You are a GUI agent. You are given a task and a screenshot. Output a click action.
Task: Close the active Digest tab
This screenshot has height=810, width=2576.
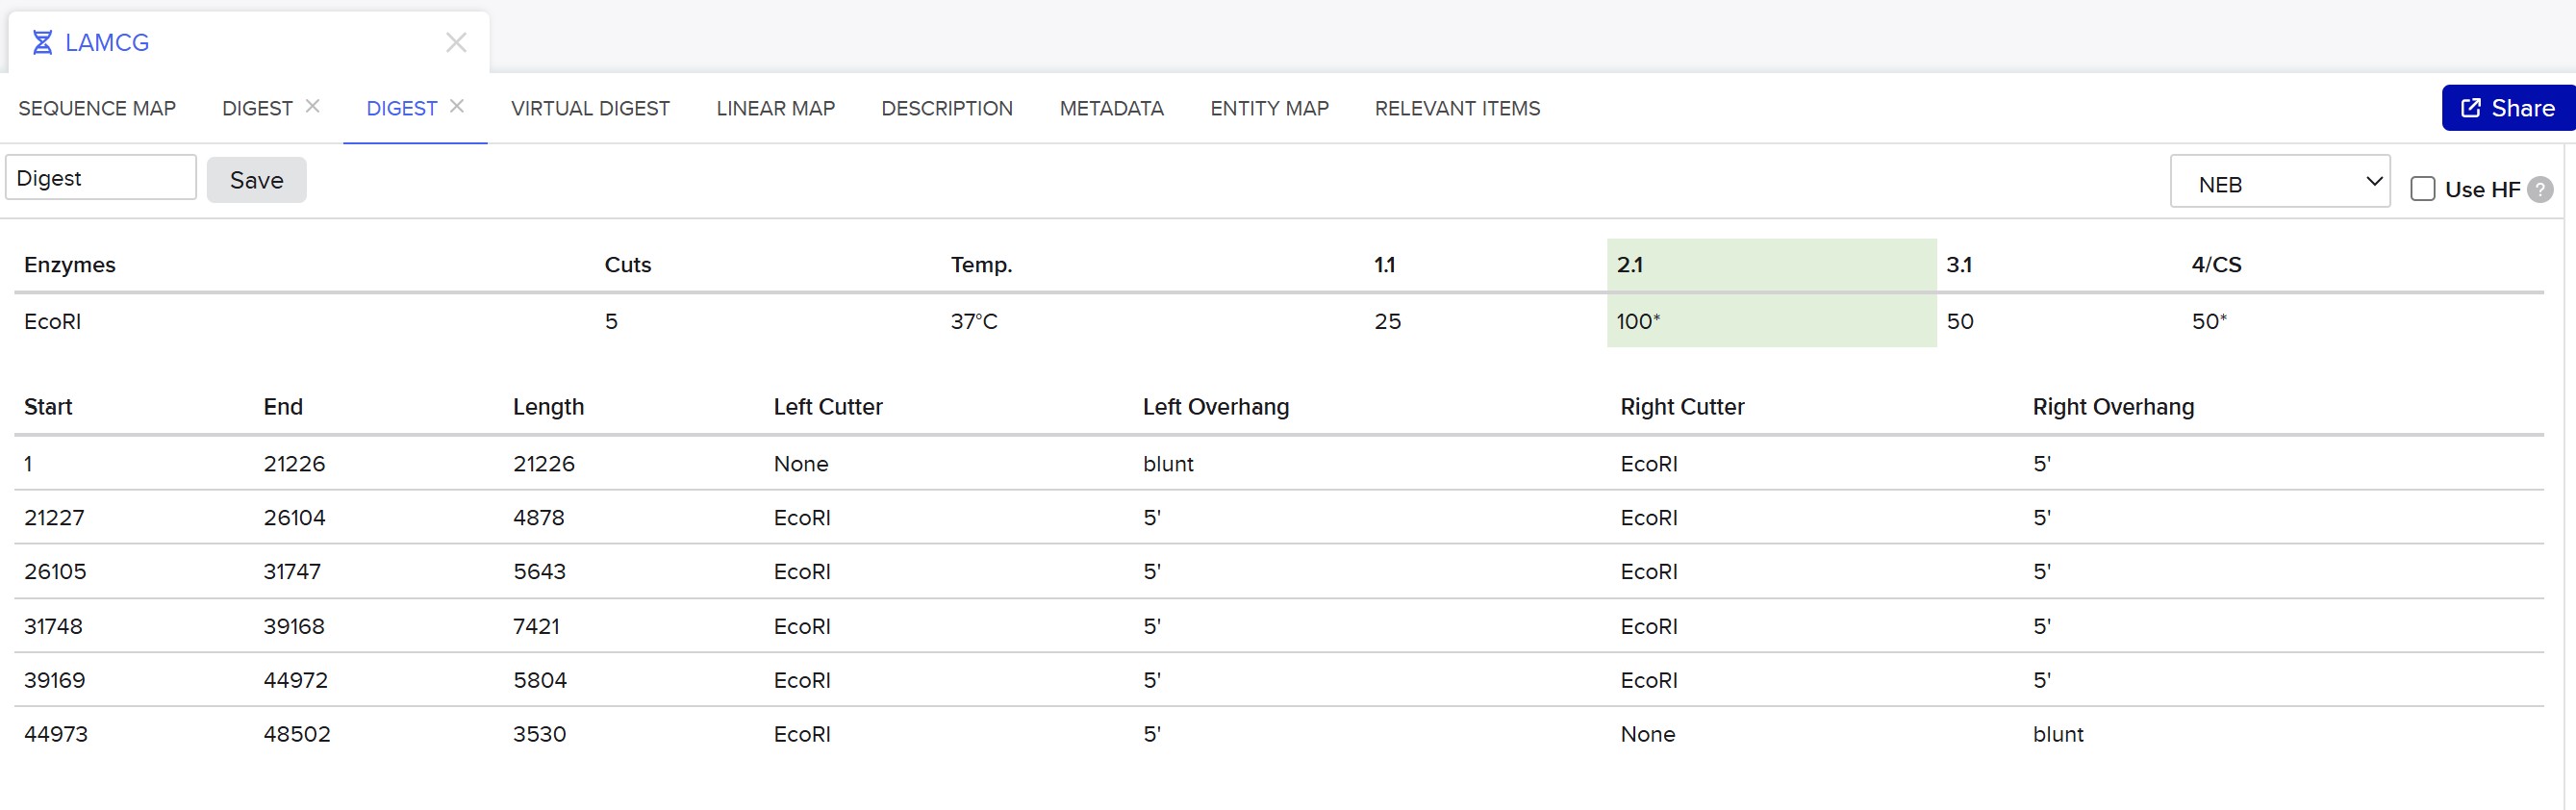pyautogui.click(x=457, y=106)
